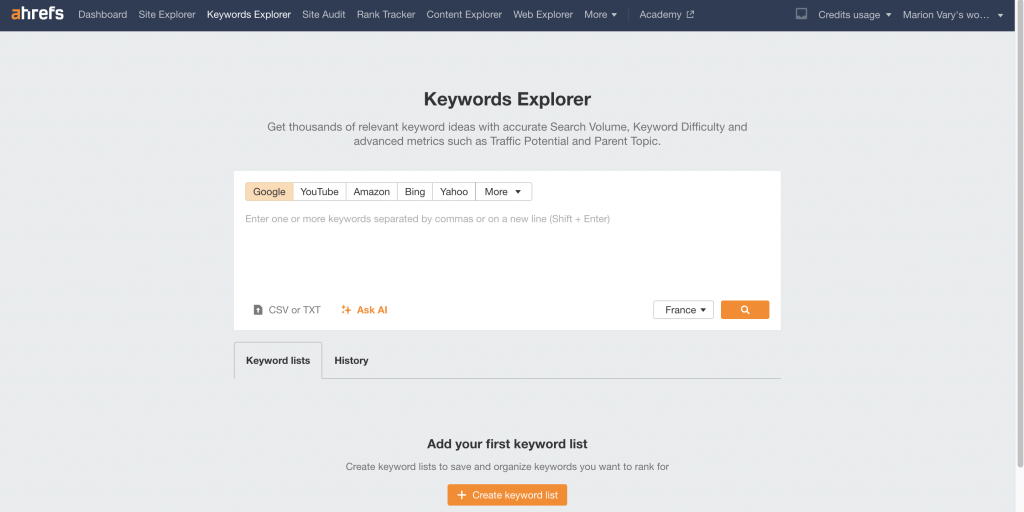Select the Bing search engine tab
This screenshot has width=1024, height=512.
tap(415, 191)
